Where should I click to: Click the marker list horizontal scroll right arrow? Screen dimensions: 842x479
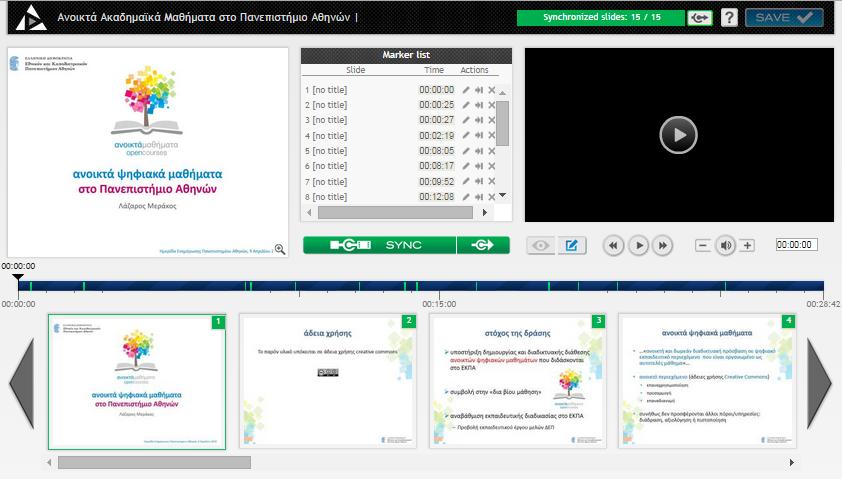pyautogui.click(x=485, y=213)
